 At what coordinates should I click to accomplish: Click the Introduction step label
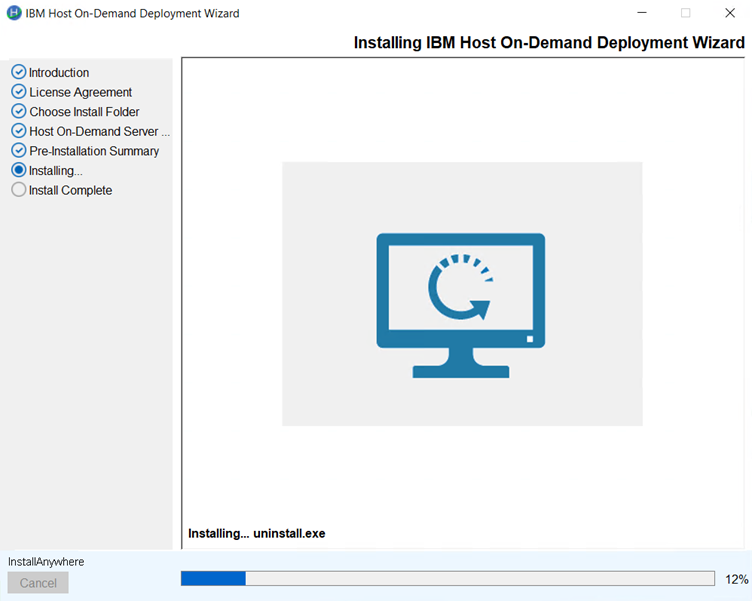(59, 73)
